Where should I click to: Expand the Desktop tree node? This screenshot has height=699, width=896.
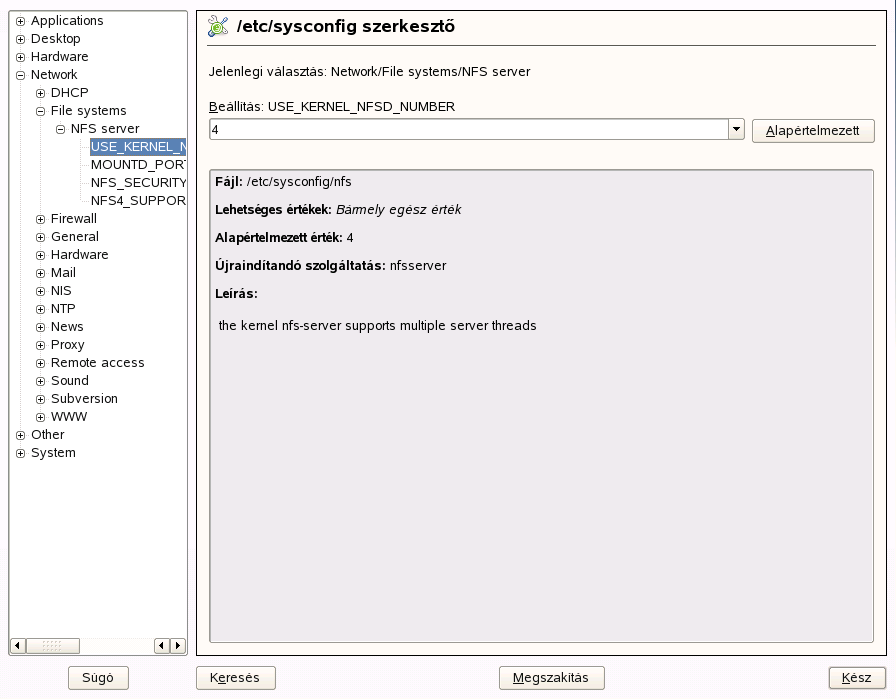click(19, 38)
